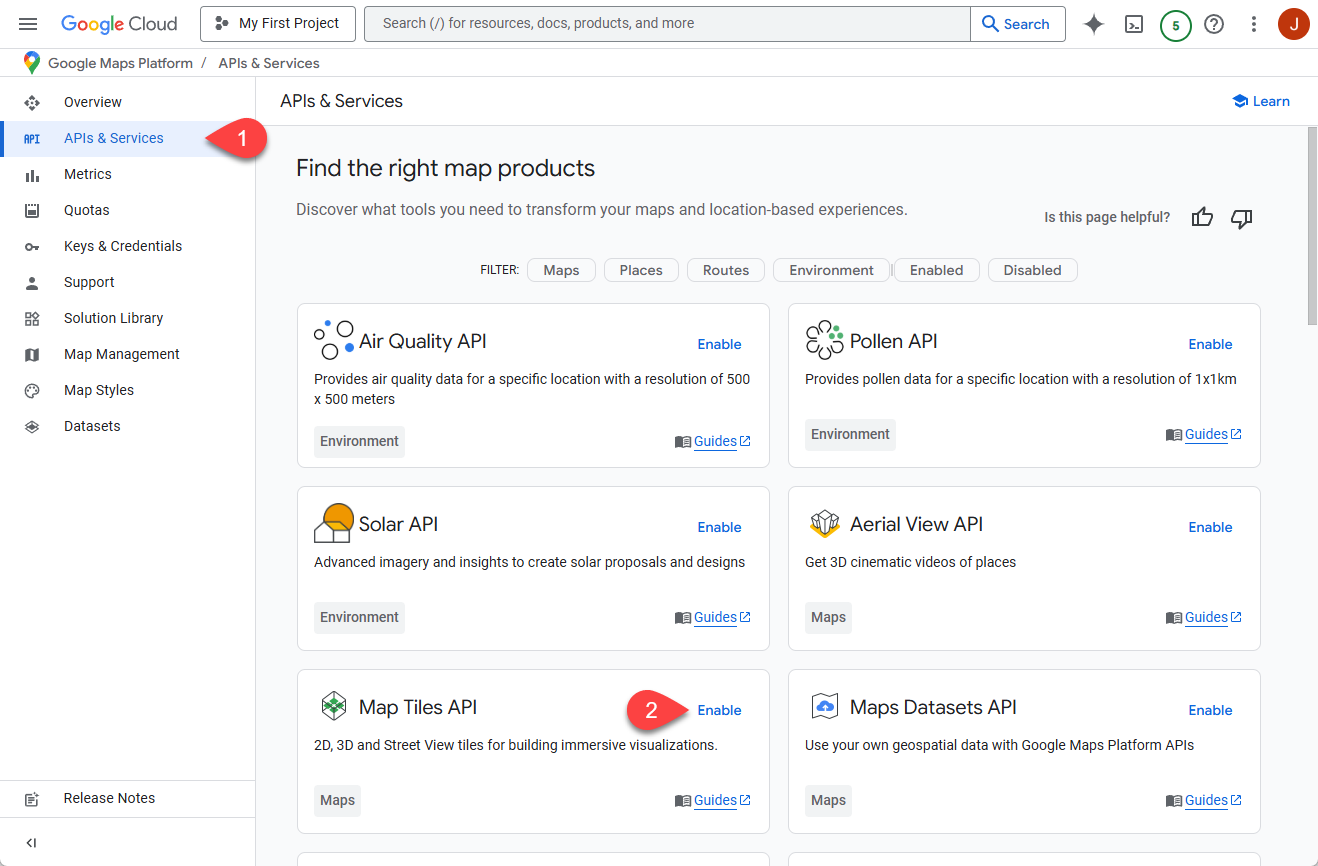Open Guides link for Pollen API
This screenshot has width=1318, height=866.
pos(1204,434)
